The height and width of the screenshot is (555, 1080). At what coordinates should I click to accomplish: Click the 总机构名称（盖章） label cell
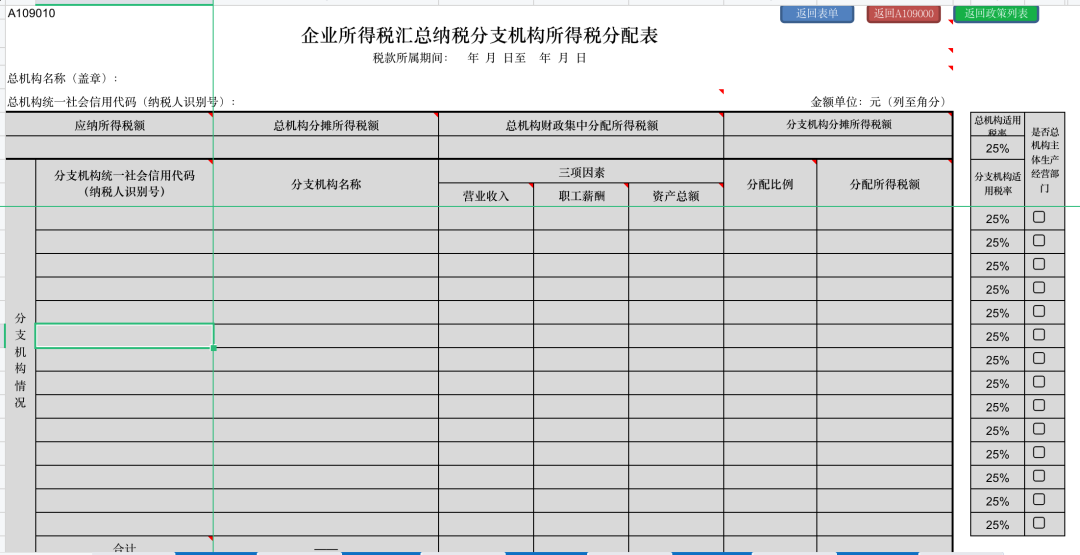click(62, 78)
